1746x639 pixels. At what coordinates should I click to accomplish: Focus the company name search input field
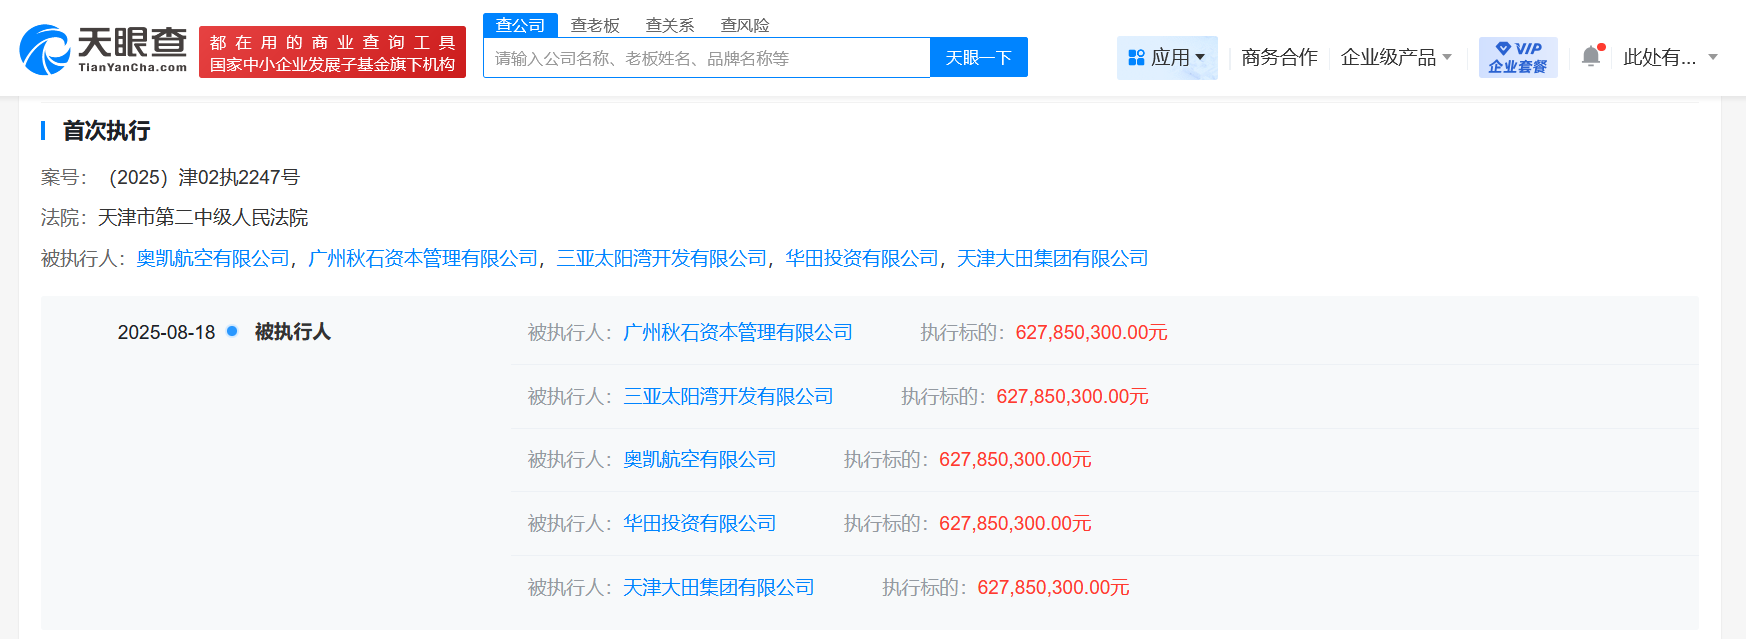coord(706,58)
